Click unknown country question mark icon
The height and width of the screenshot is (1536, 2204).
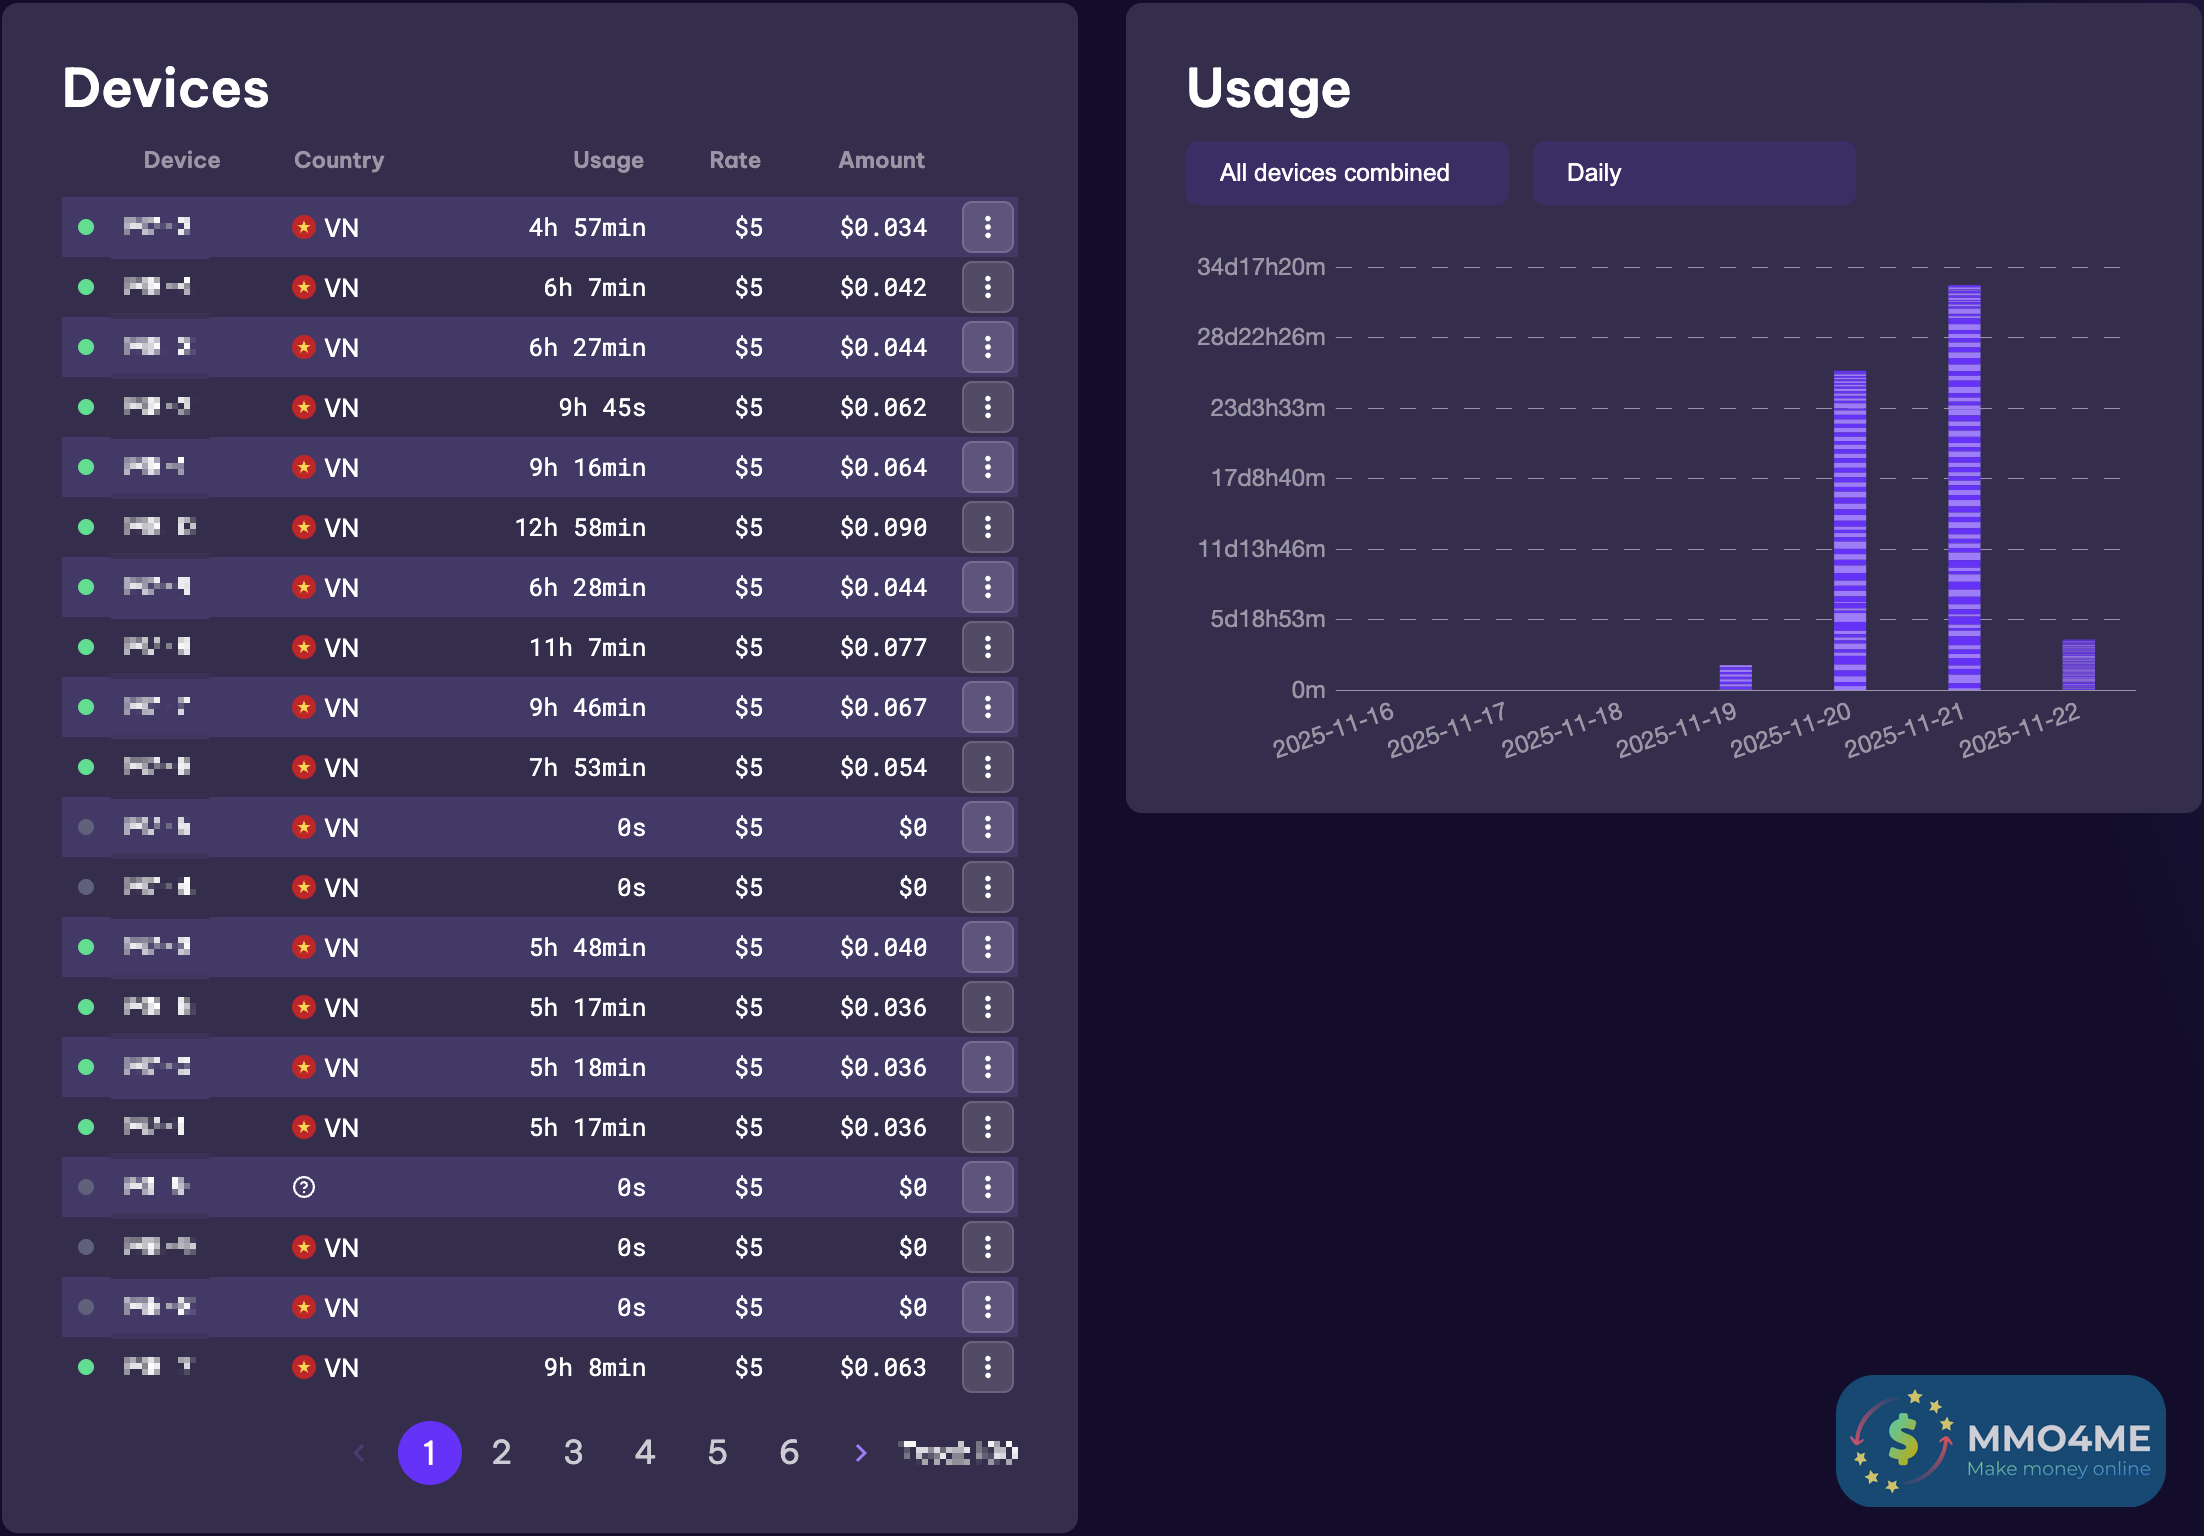tap(304, 1187)
